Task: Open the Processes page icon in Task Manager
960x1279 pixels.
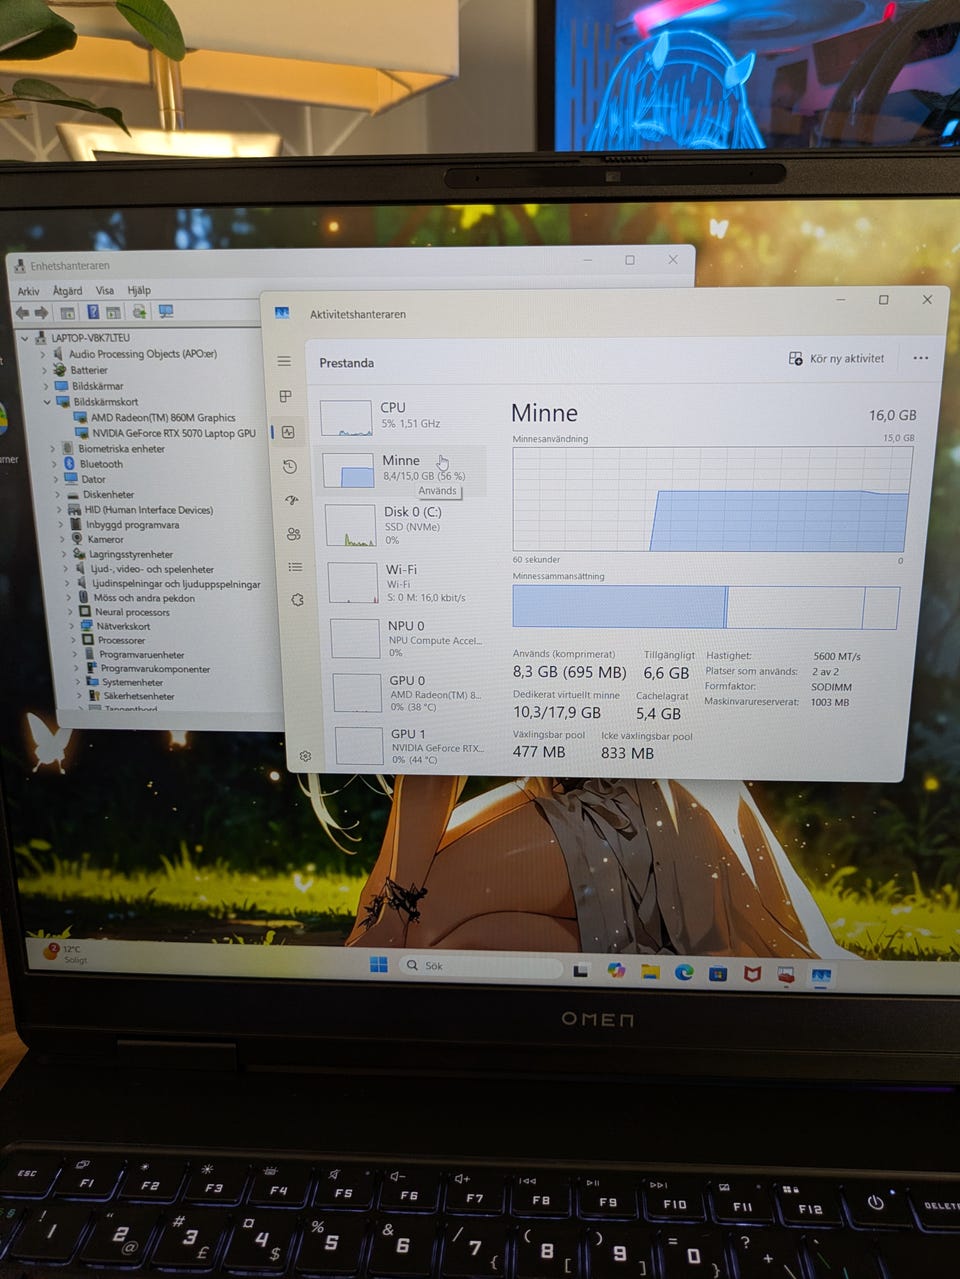Action: click(286, 397)
